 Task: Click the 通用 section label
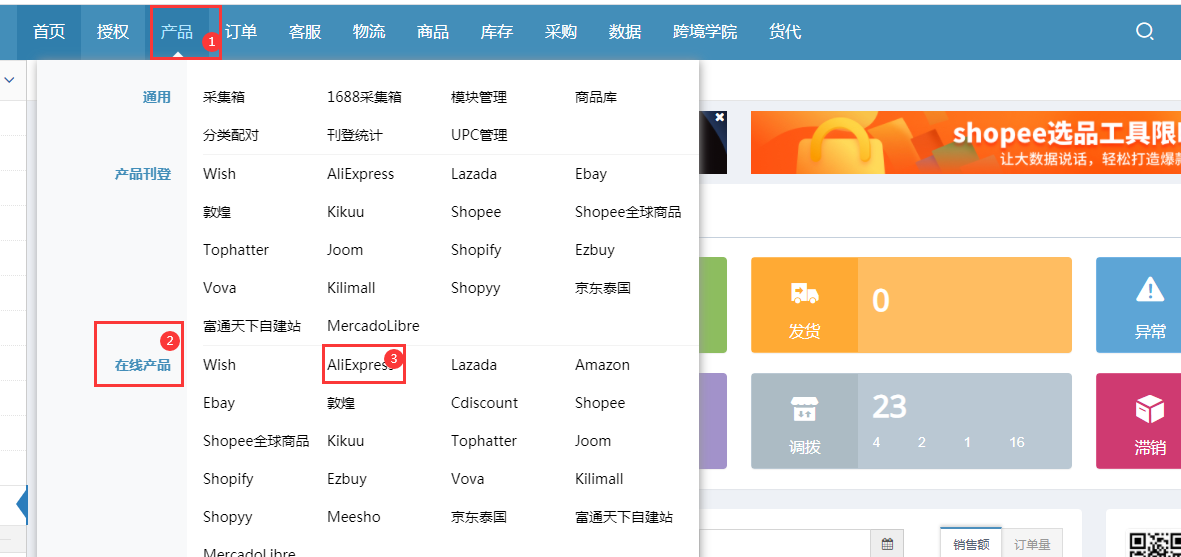click(157, 97)
